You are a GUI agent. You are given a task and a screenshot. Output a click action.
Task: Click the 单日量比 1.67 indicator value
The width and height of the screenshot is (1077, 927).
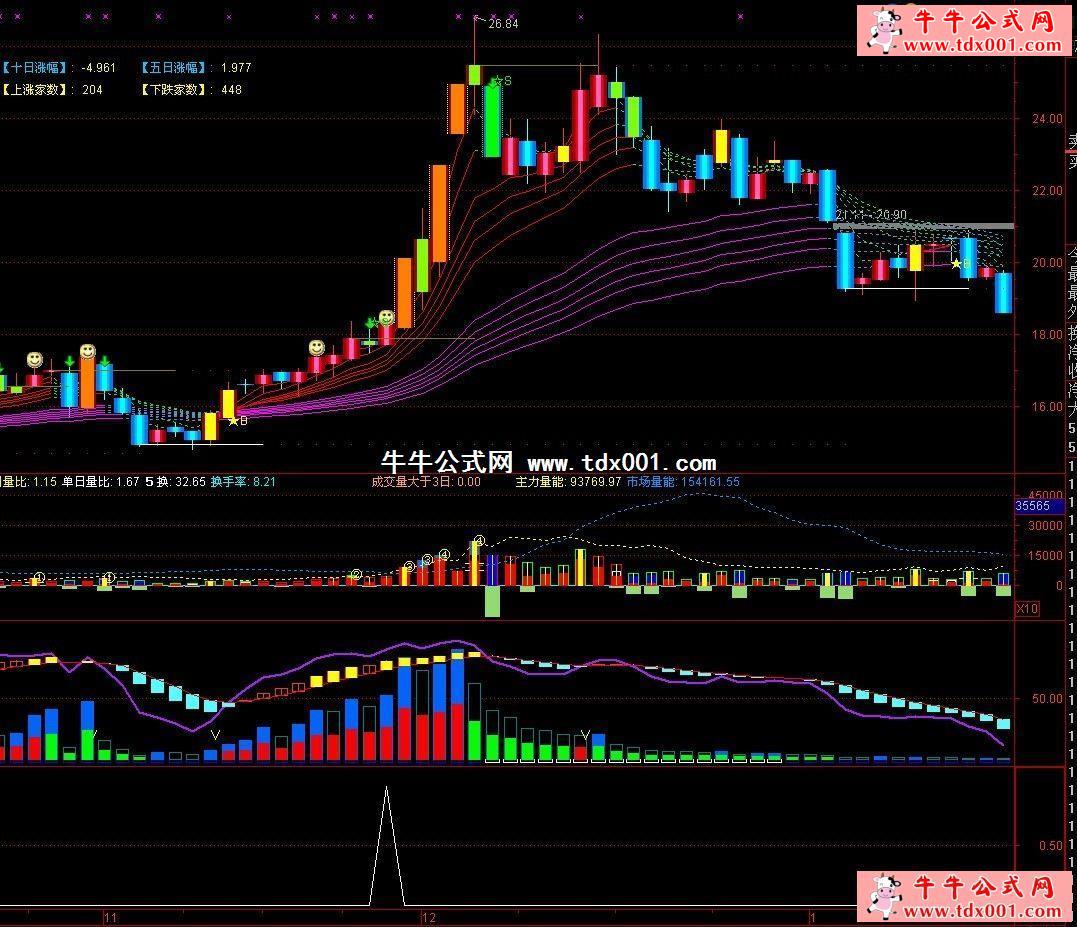[x=100, y=482]
